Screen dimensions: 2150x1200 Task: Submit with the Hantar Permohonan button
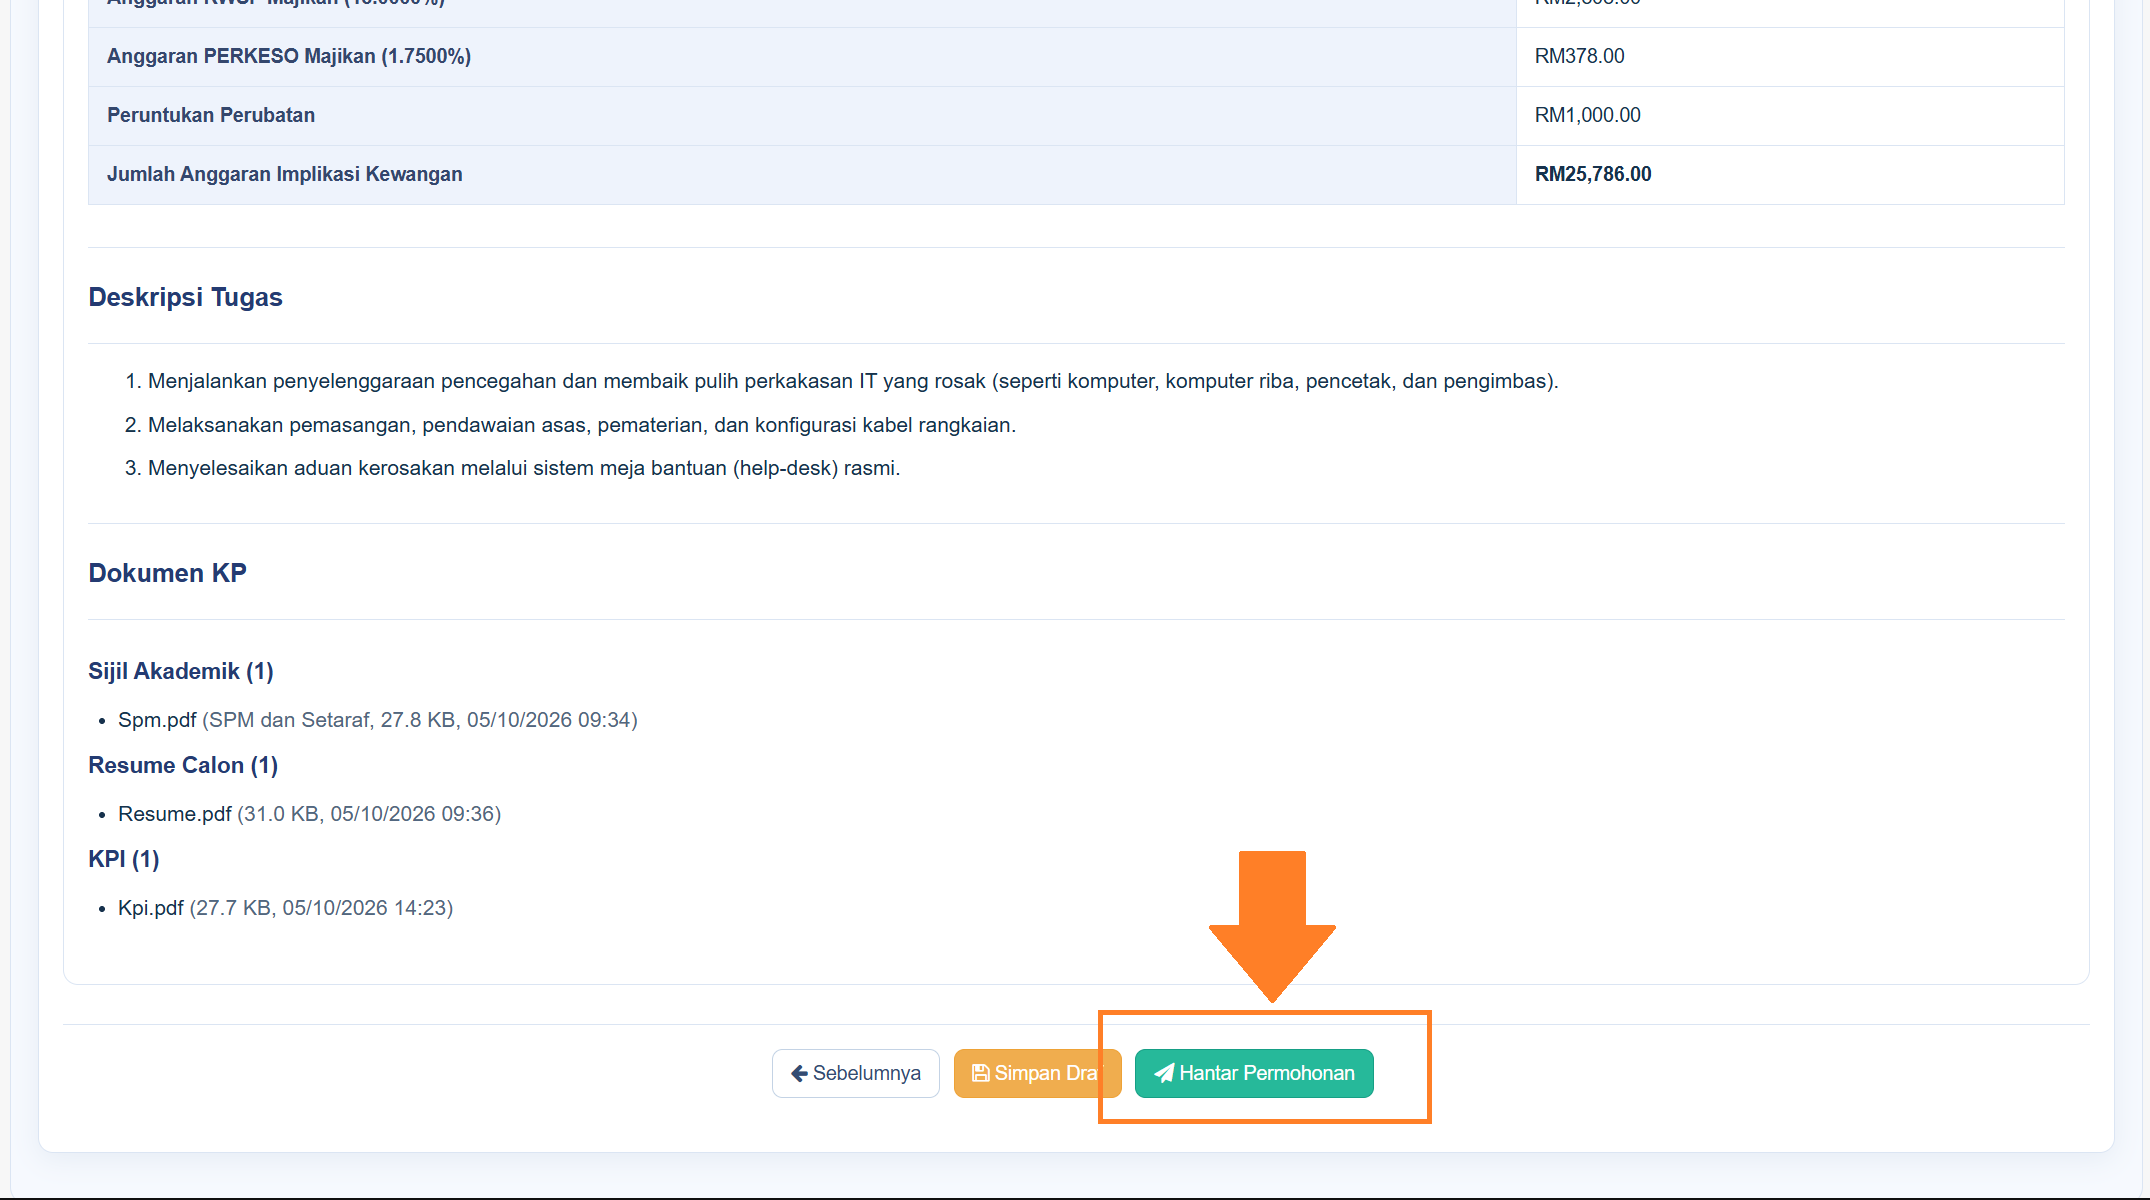pyautogui.click(x=1254, y=1073)
